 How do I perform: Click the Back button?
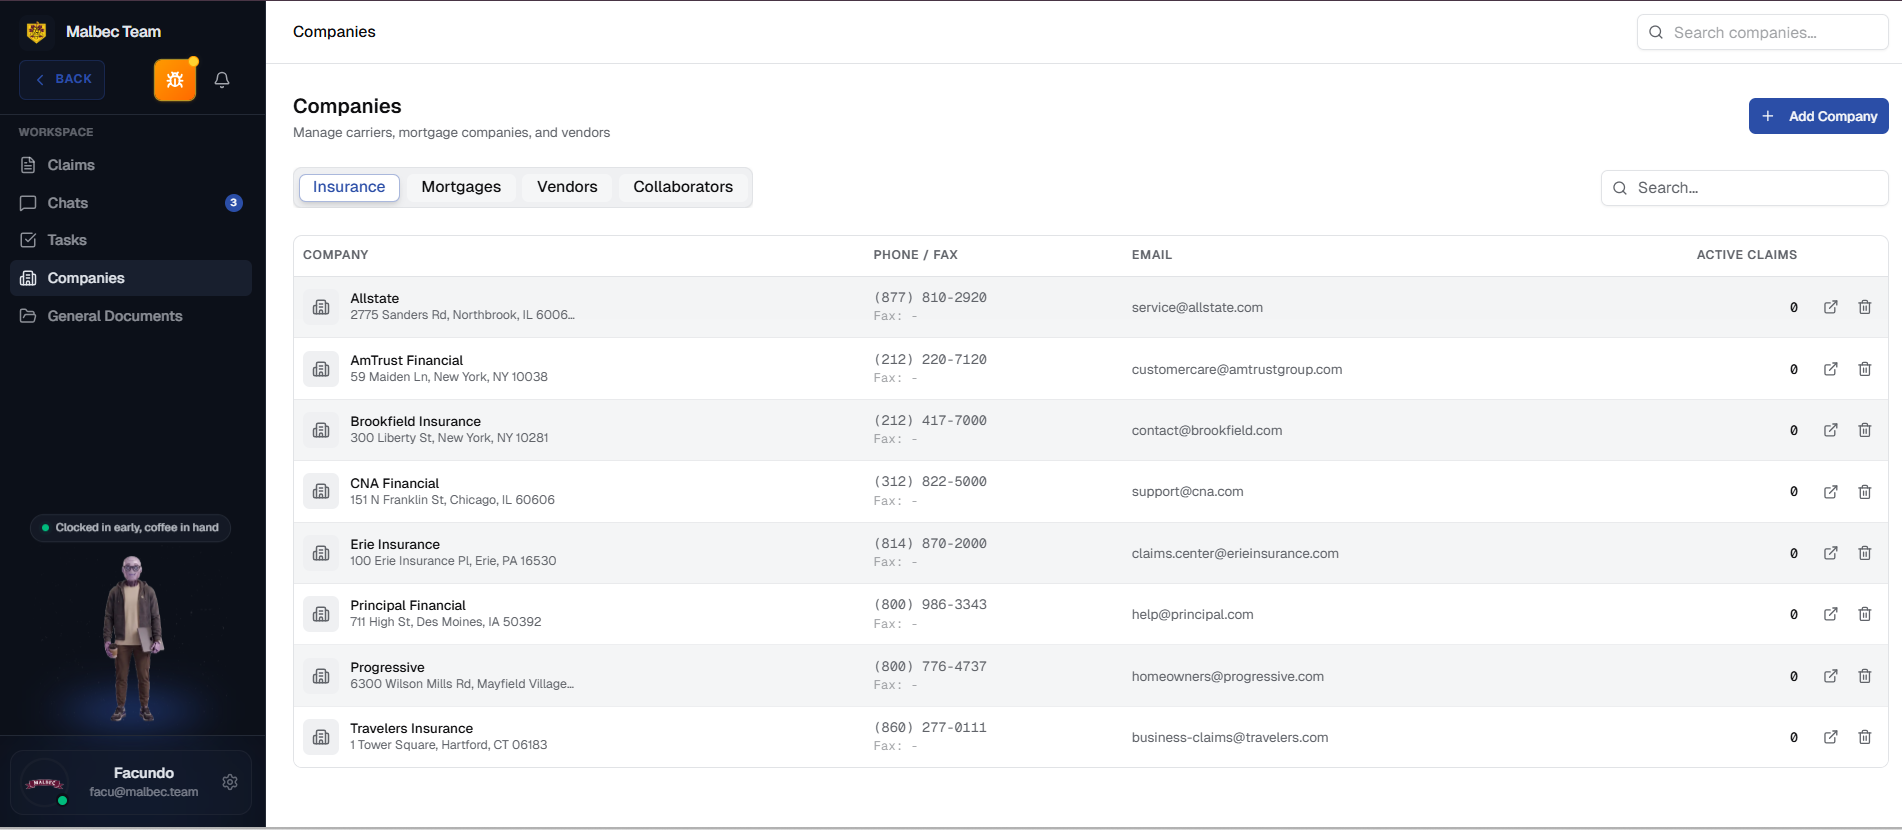coord(62,80)
